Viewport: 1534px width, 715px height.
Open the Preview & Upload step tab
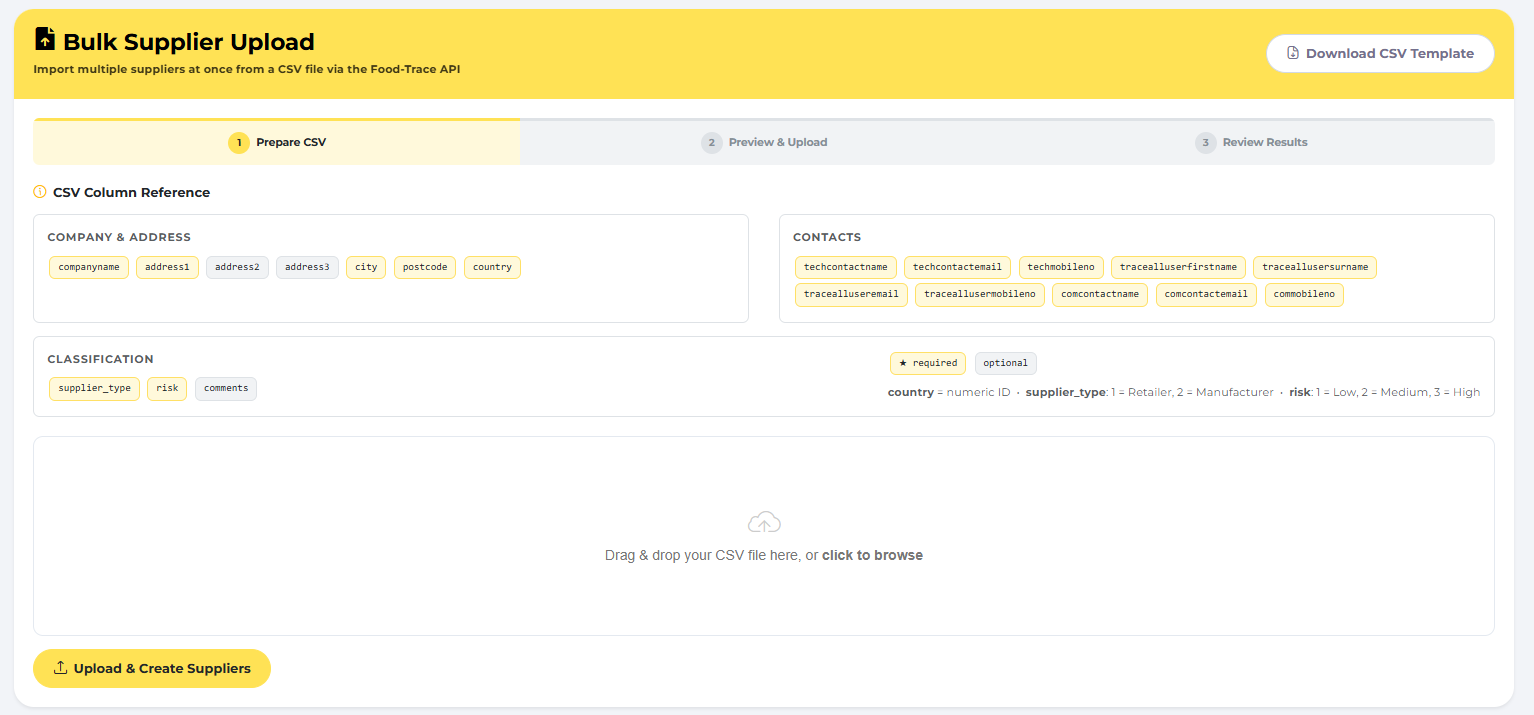point(765,143)
